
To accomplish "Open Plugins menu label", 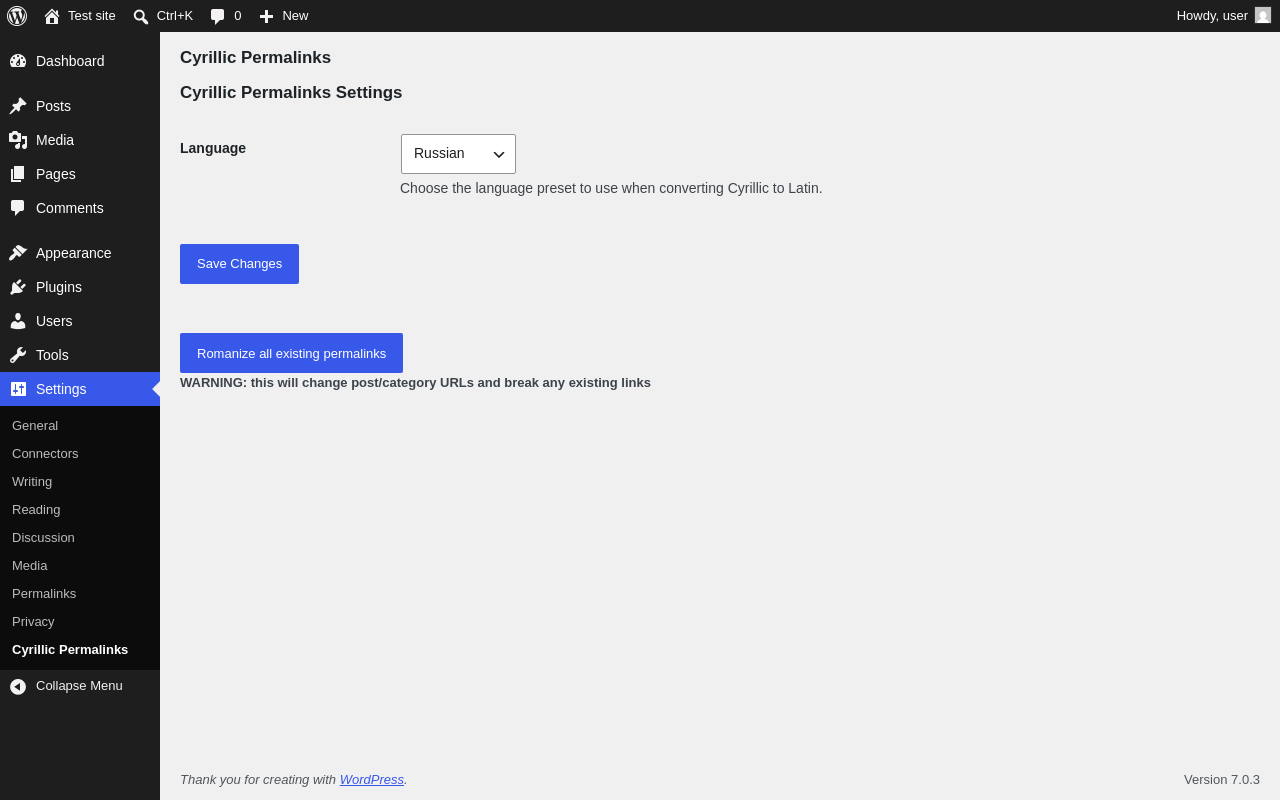I will 59,287.
